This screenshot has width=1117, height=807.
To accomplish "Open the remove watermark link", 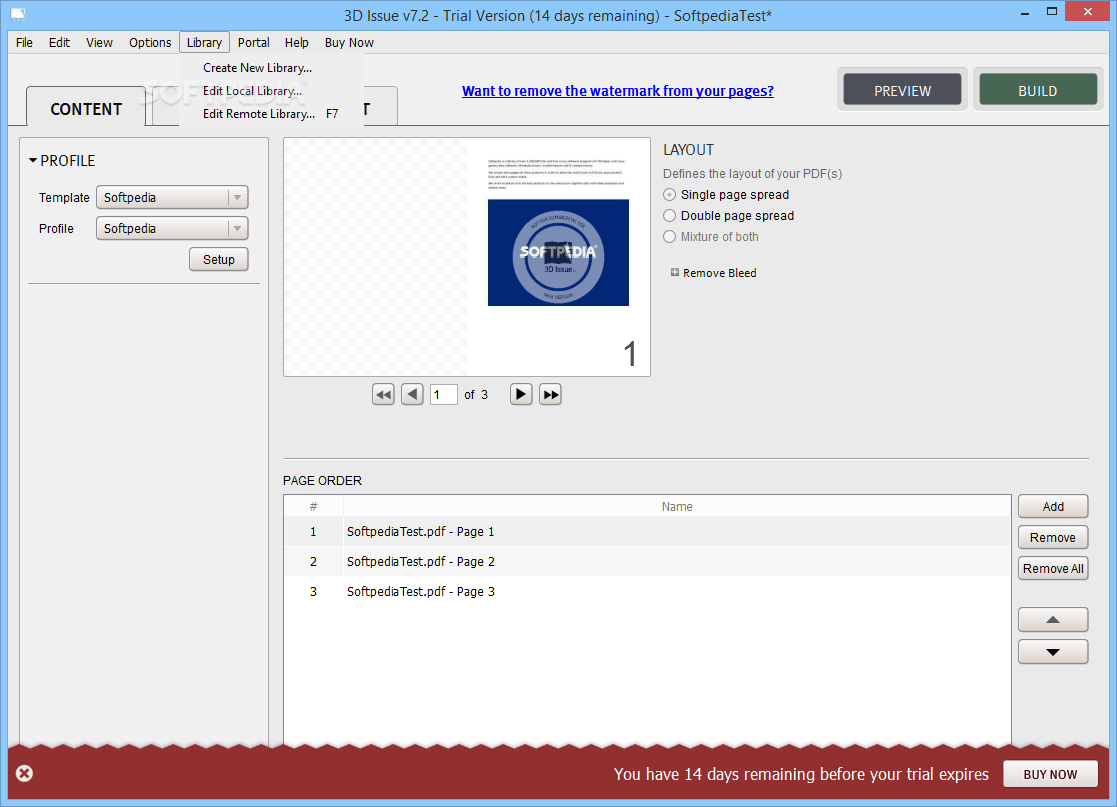I will (x=618, y=90).
